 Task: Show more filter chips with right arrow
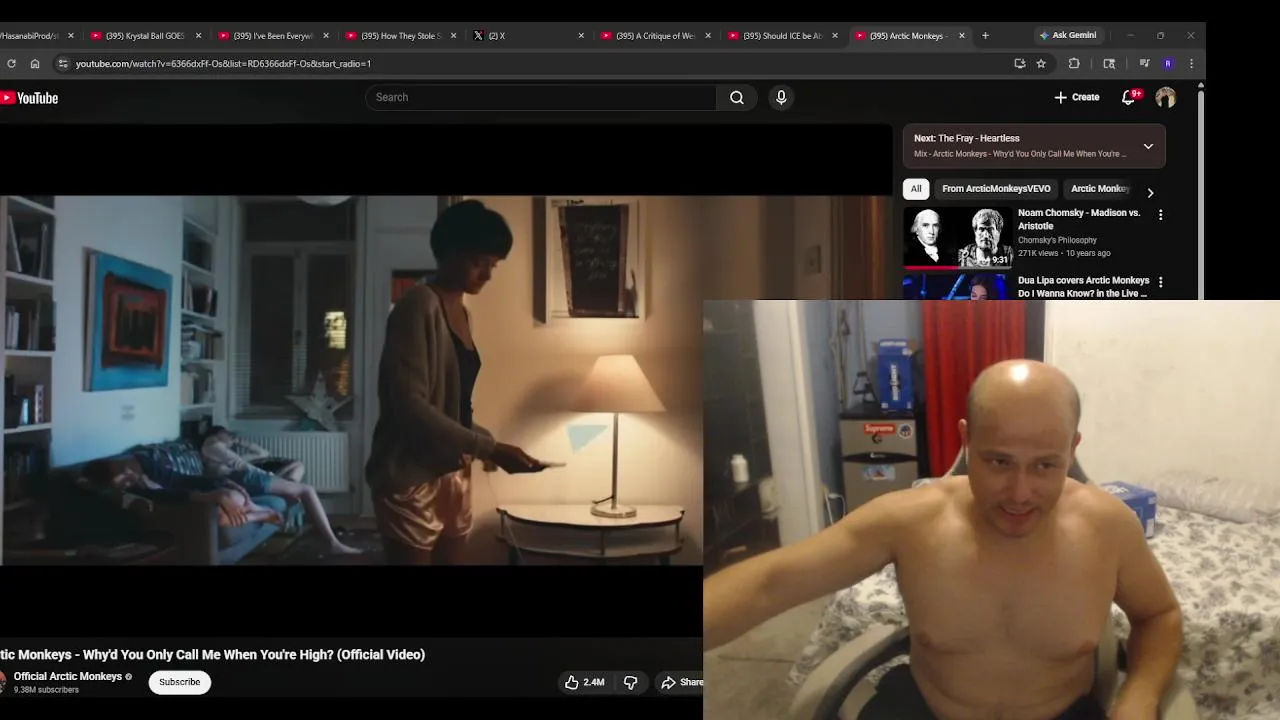(1150, 192)
